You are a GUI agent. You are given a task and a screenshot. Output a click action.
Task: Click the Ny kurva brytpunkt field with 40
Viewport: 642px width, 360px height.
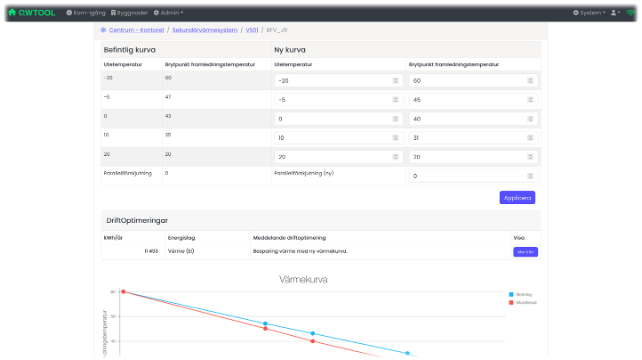[473, 119]
